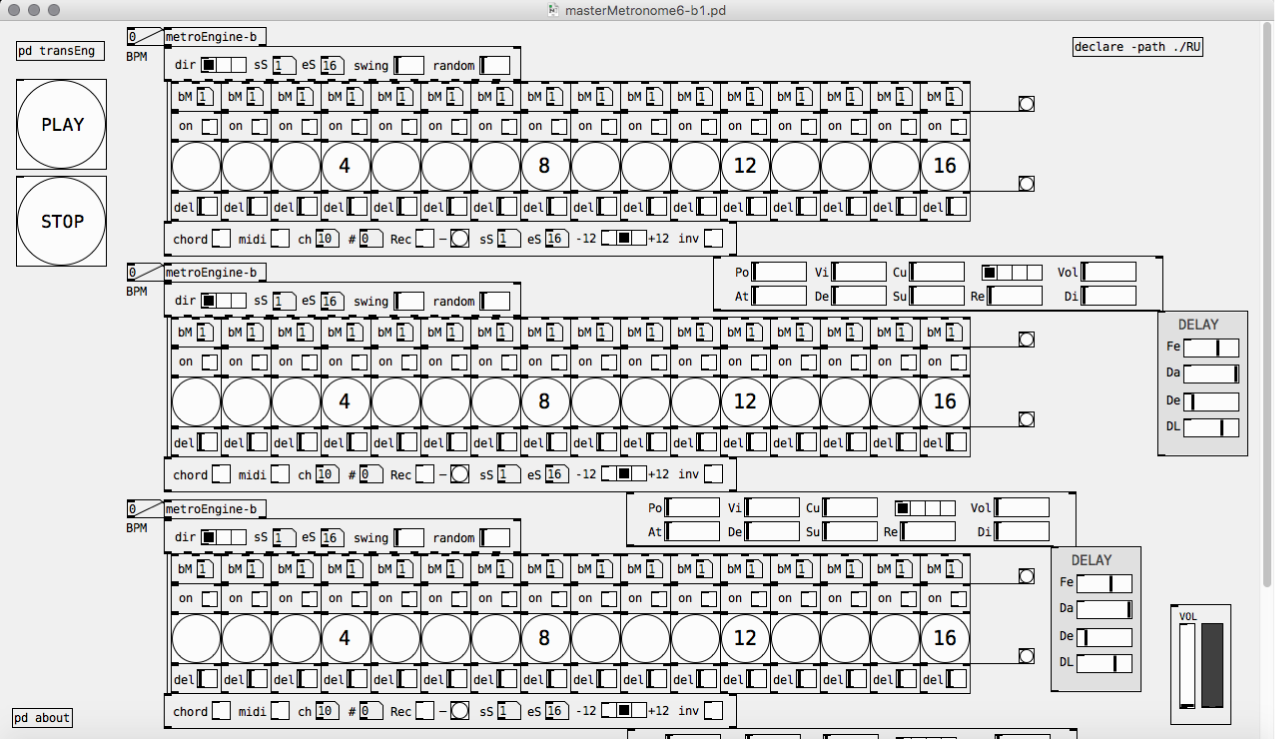Viewport: 1275px width, 739px height.
Task: Click the PLAY button
Action: [62, 125]
